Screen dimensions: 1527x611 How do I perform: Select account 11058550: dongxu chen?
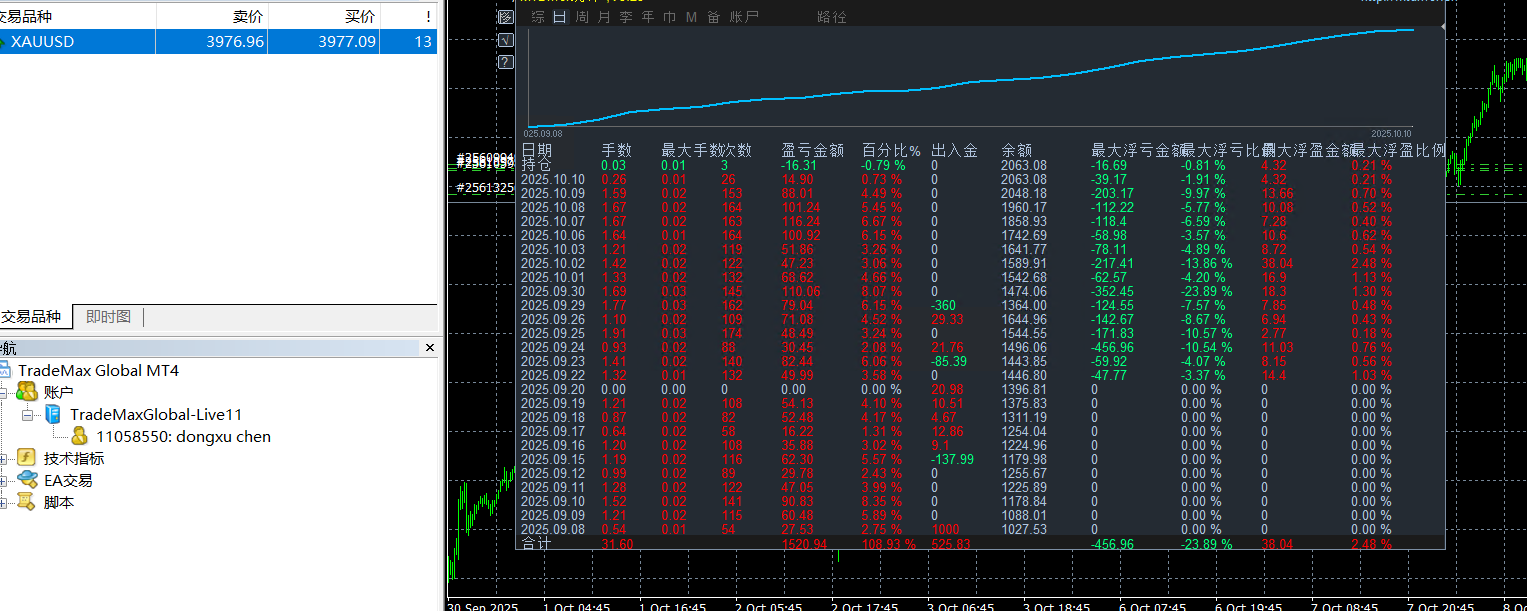pyautogui.click(x=183, y=436)
